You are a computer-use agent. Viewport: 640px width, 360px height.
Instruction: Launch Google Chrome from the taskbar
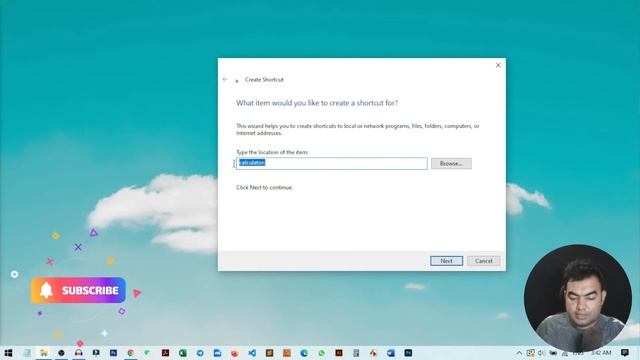click(x=131, y=353)
